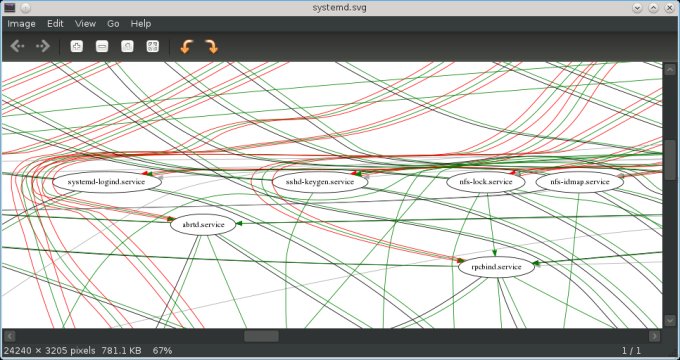
Task: Click the scroll-up arrow
Action: [670, 69]
